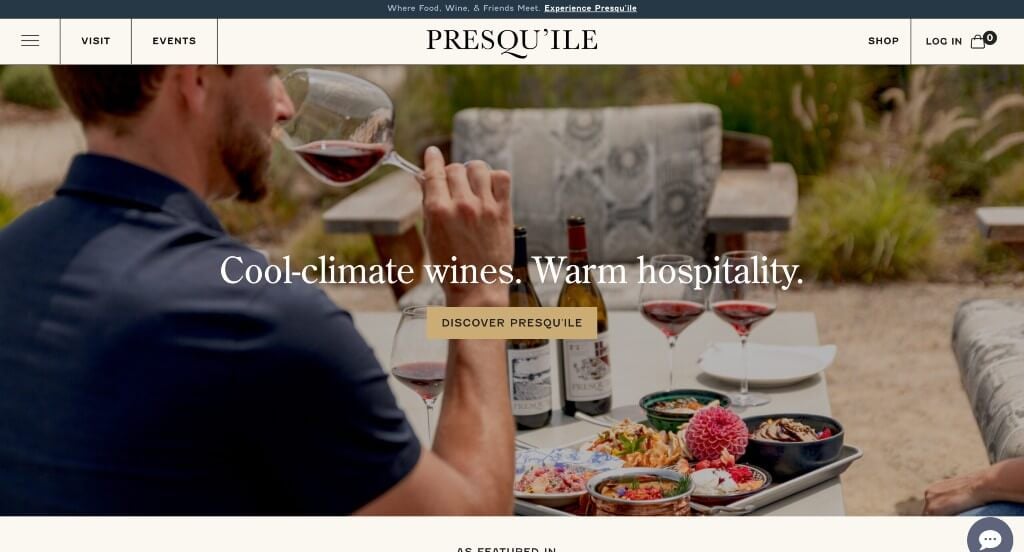The width and height of the screenshot is (1024, 552).
Task: Go to the Visit menu item
Action: pyautogui.click(x=96, y=41)
